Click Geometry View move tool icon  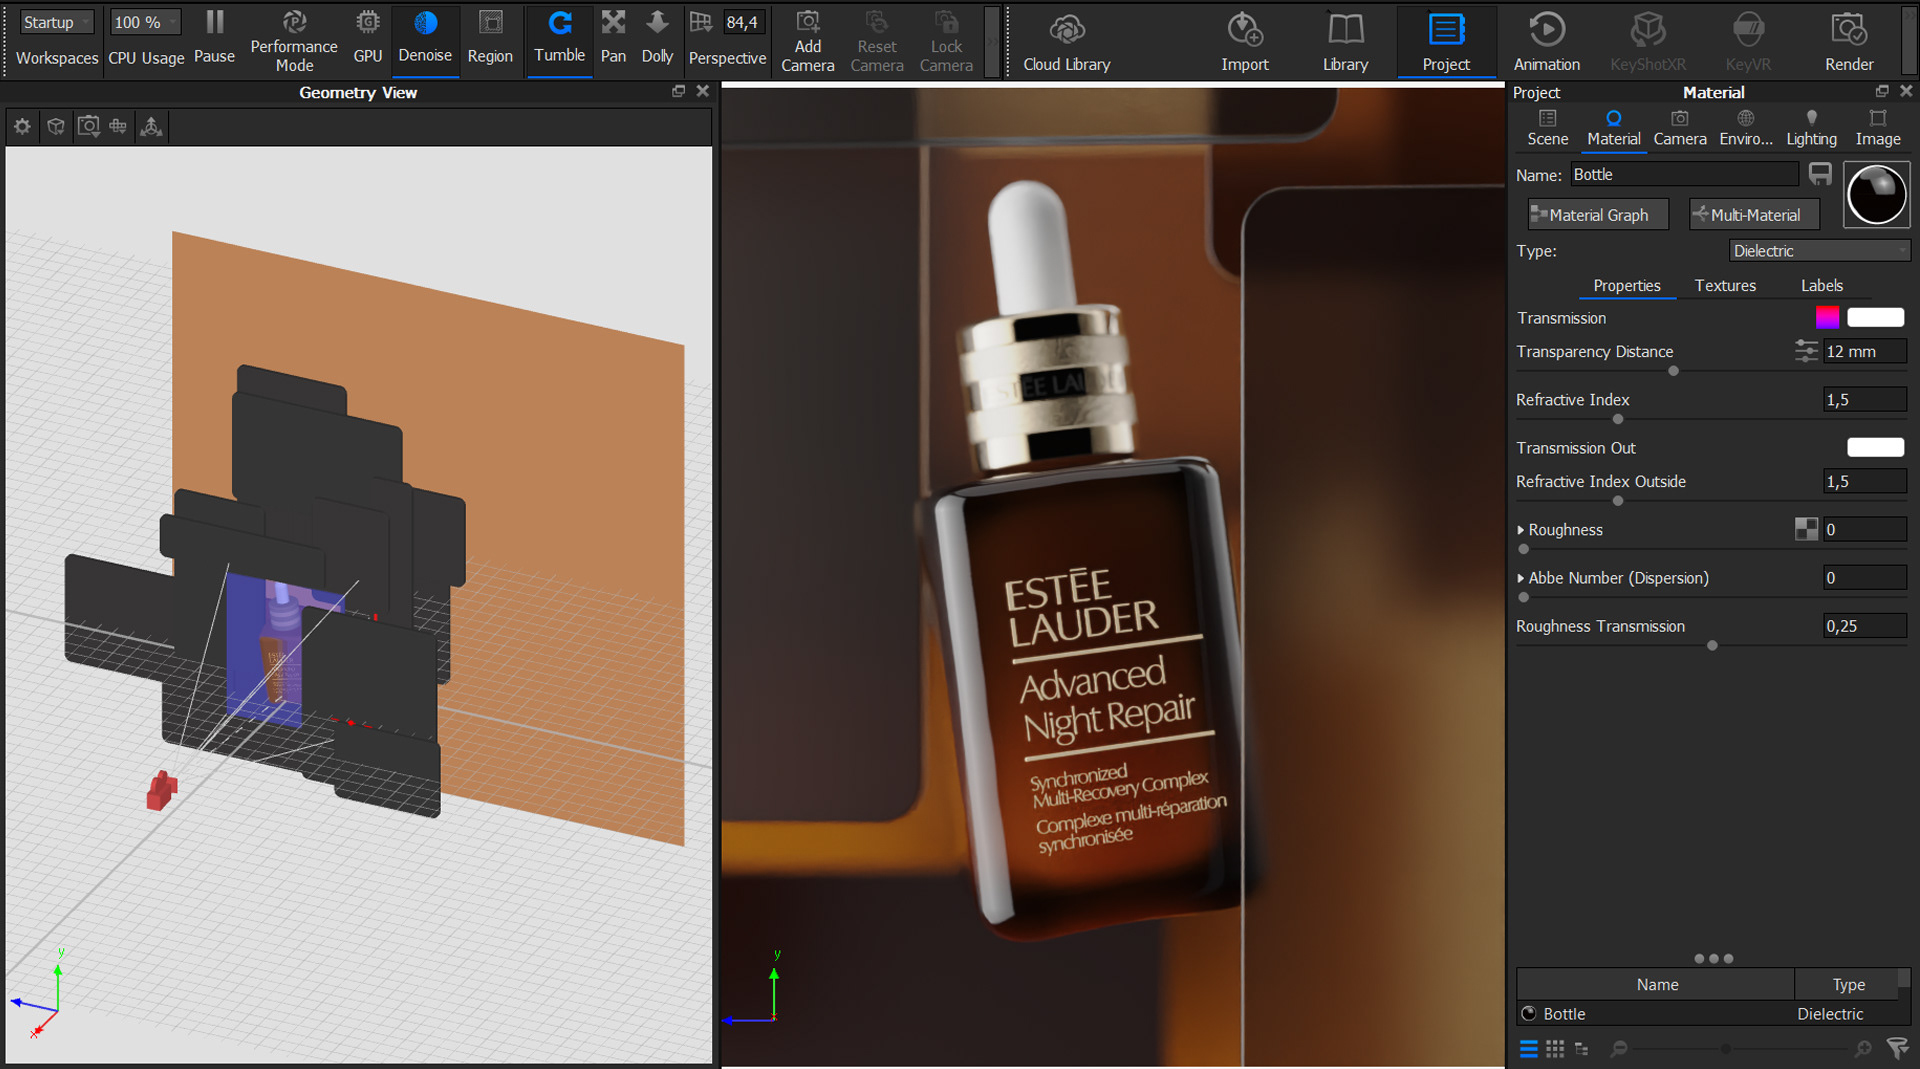pos(151,126)
